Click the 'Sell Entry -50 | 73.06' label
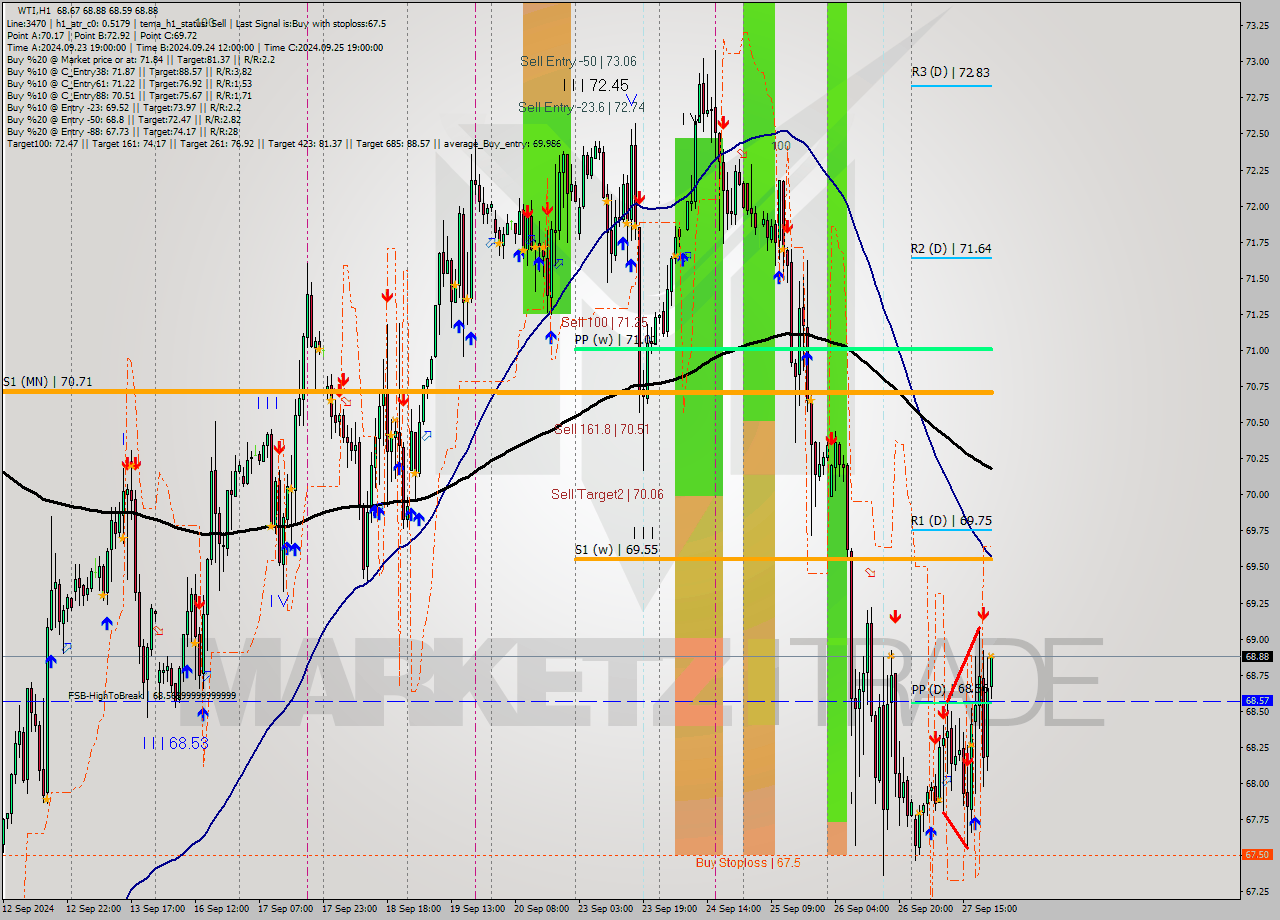The image size is (1280, 920). [578, 61]
